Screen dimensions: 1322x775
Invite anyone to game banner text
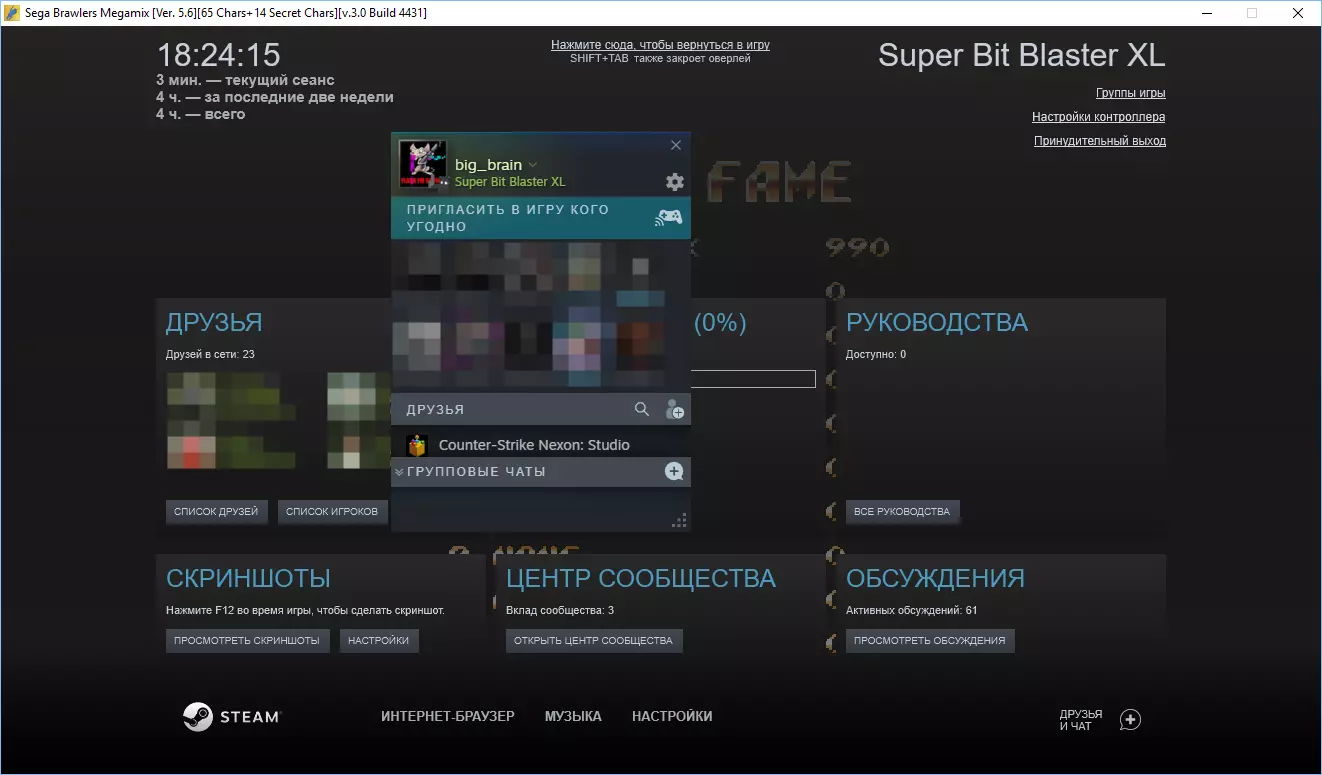508,218
